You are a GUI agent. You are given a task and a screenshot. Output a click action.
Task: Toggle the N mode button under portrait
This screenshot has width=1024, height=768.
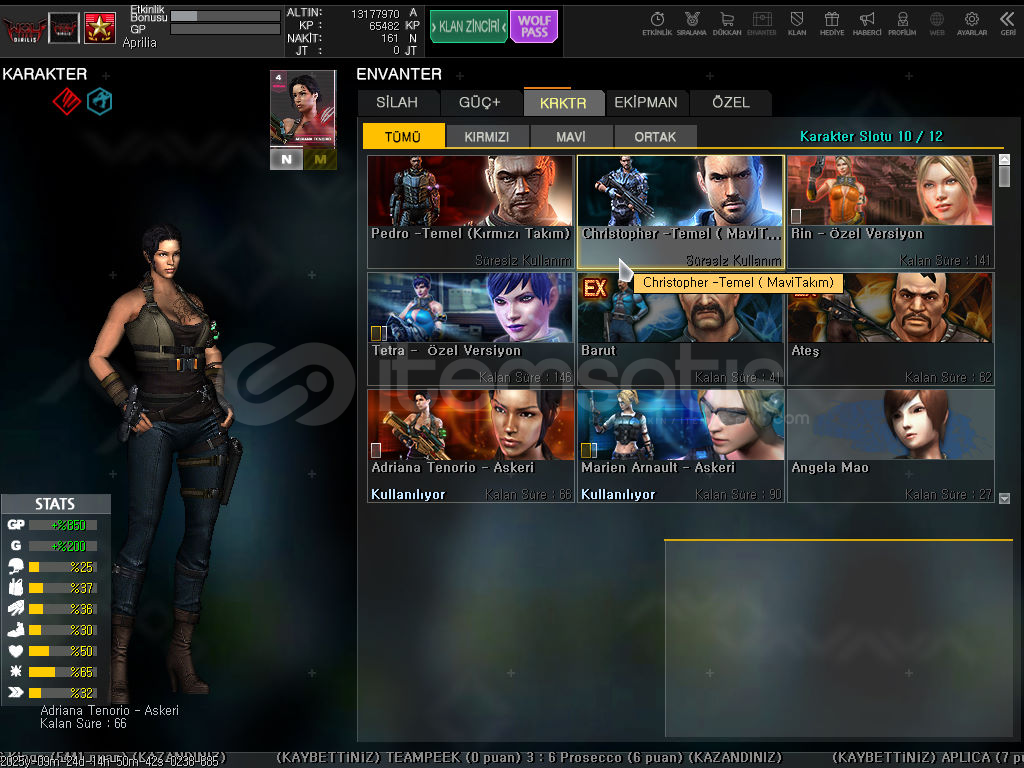286,159
